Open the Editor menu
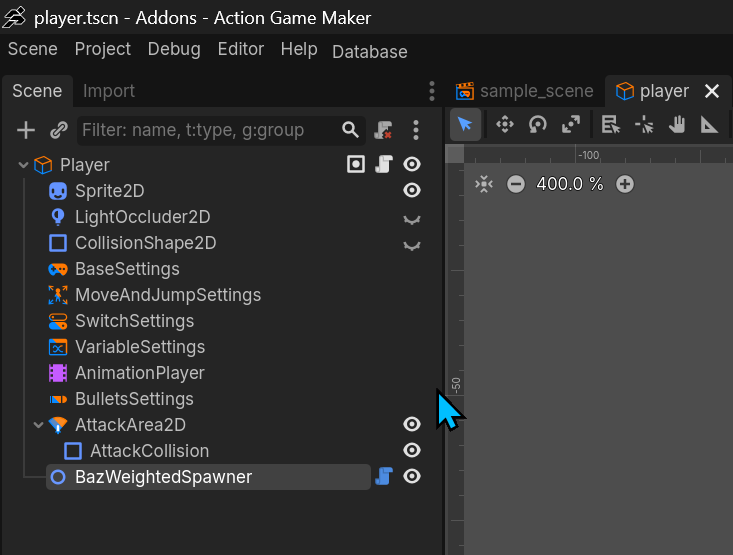The image size is (733, 555). tap(241, 49)
